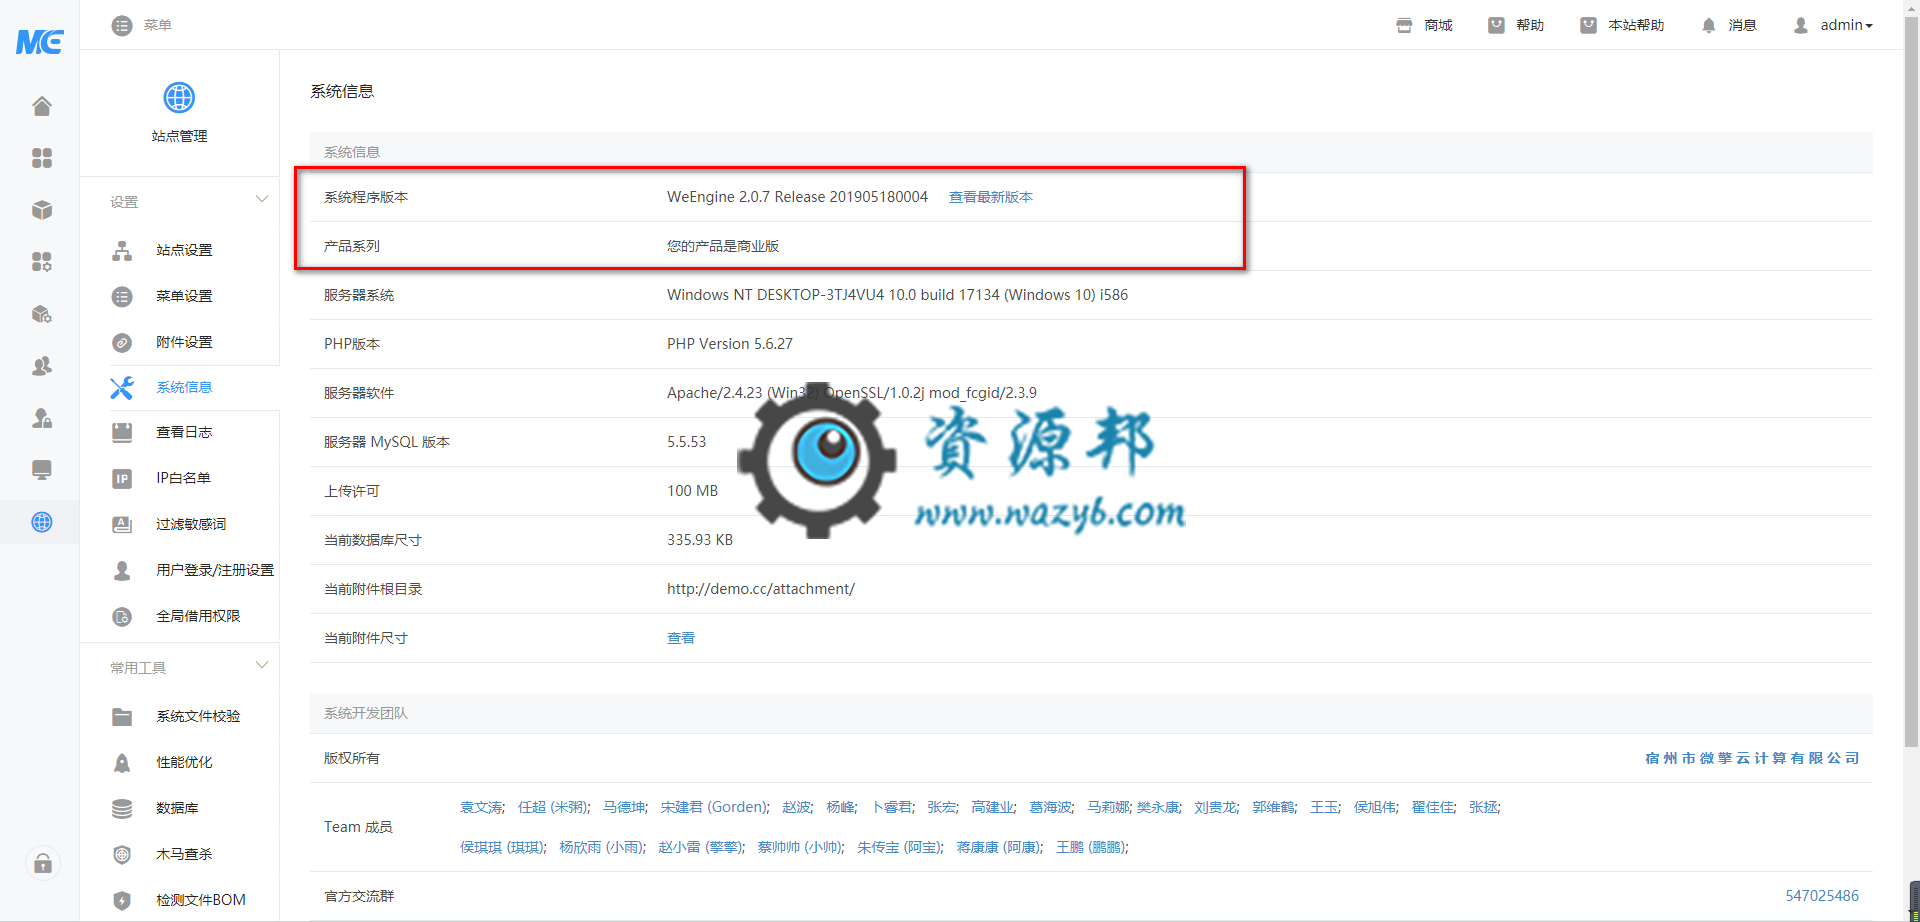Click the 547025486 group number link
Image resolution: width=1920 pixels, height=922 pixels.
(1822, 896)
